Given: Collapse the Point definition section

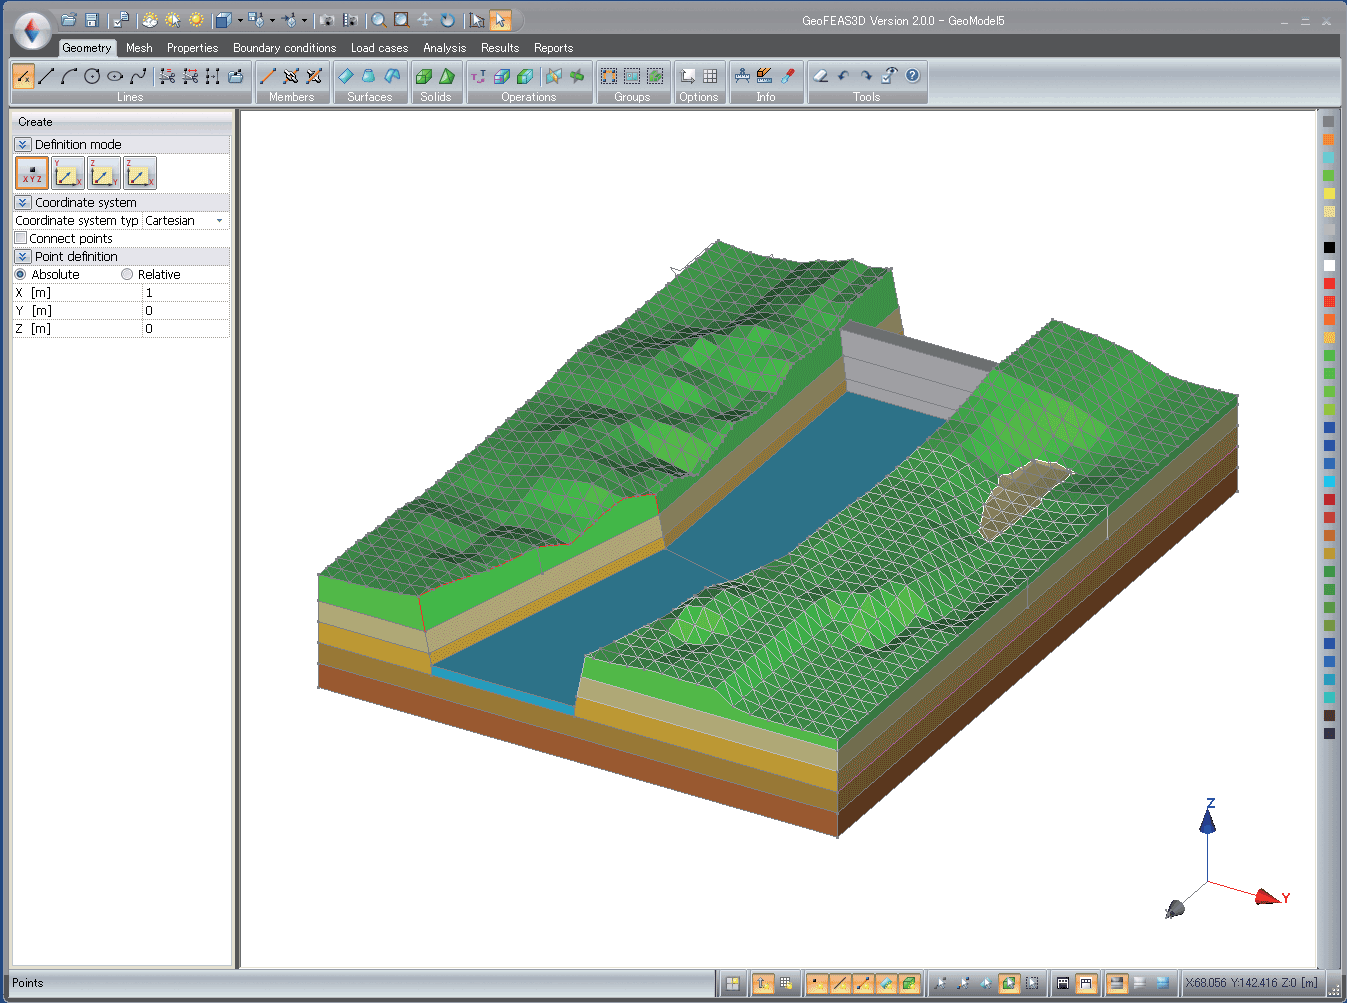Looking at the screenshot, I should pyautogui.click(x=23, y=257).
